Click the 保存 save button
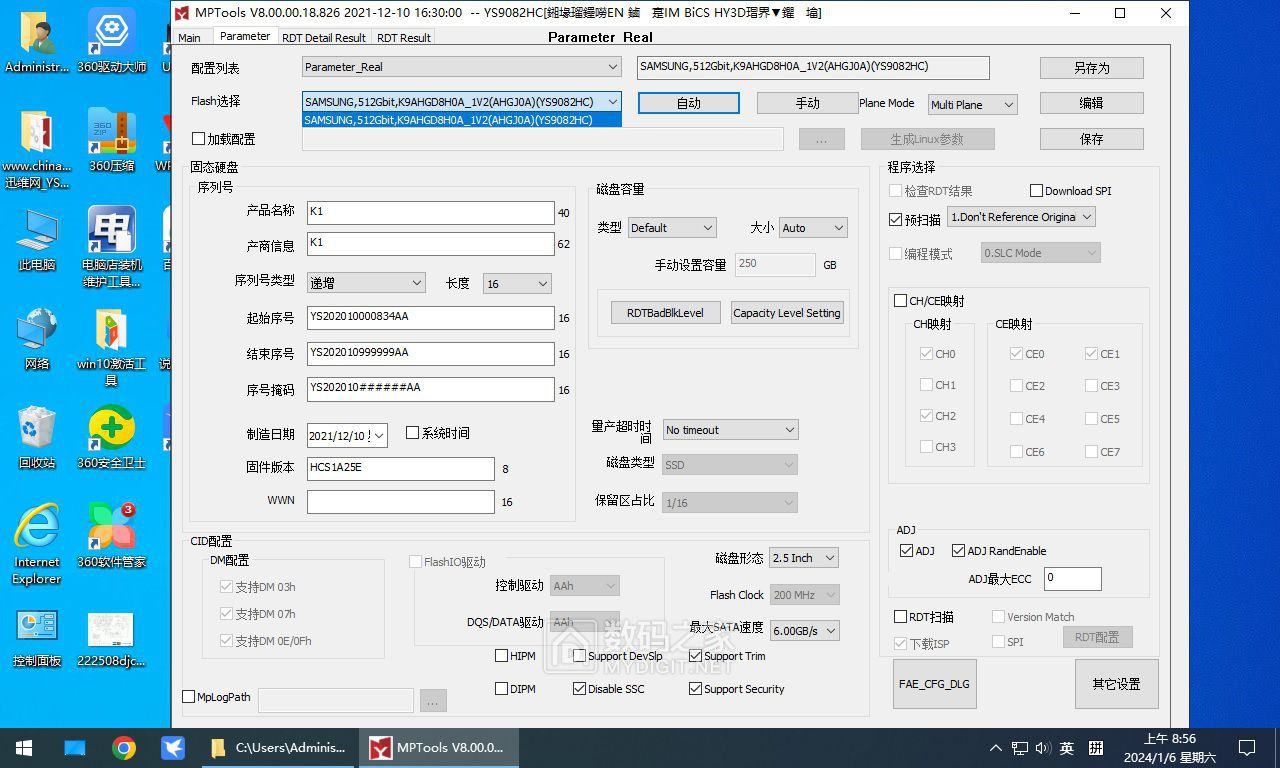Screen dimensions: 1280x768 (1091, 138)
